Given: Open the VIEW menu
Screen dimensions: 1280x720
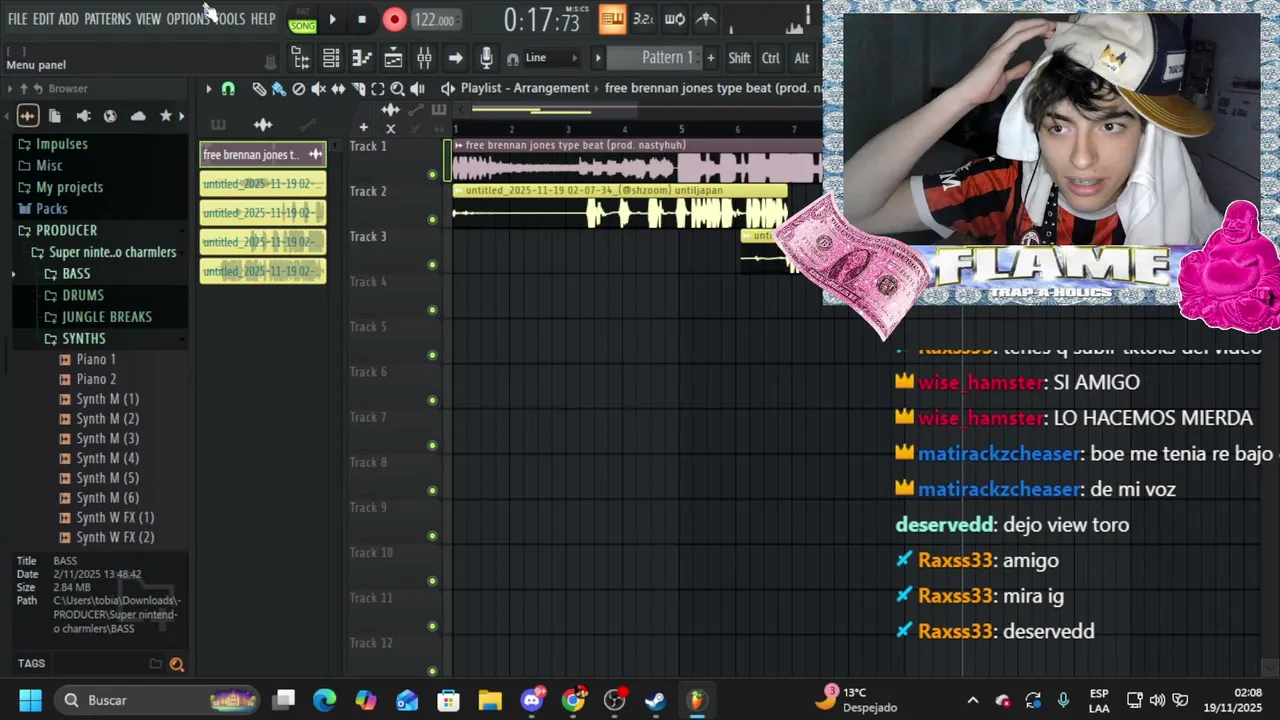Looking at the screenshot, I should pos(148,19).
